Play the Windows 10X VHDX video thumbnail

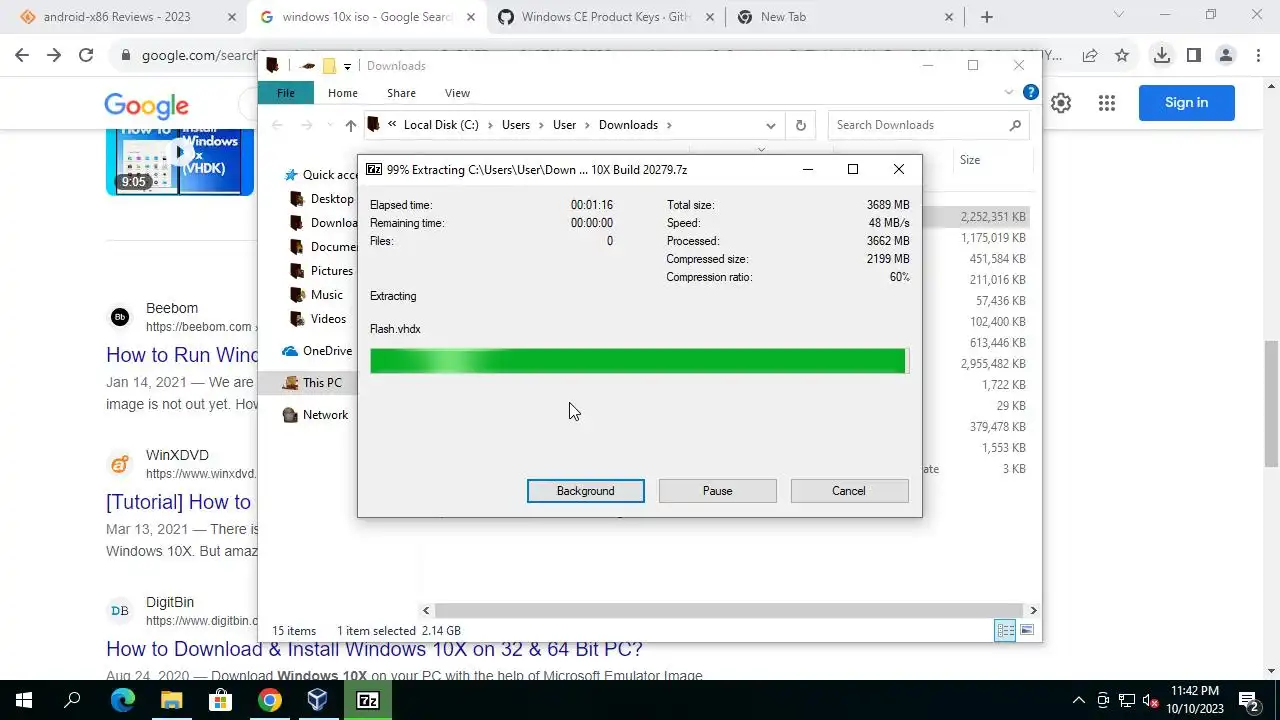[180, 155]
